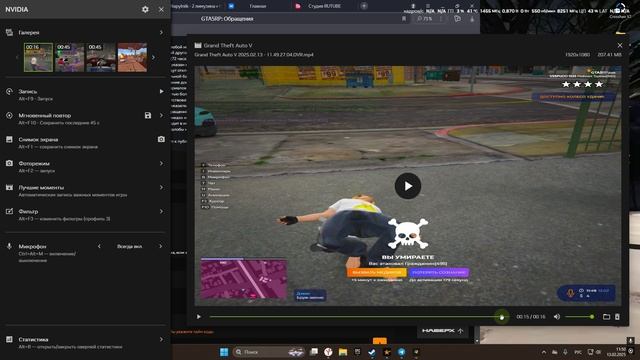640x360 pixels.
Task: Select the third gallery thumbnail marked 00:45
Action: pyautogui.click(x=101, y=58)
